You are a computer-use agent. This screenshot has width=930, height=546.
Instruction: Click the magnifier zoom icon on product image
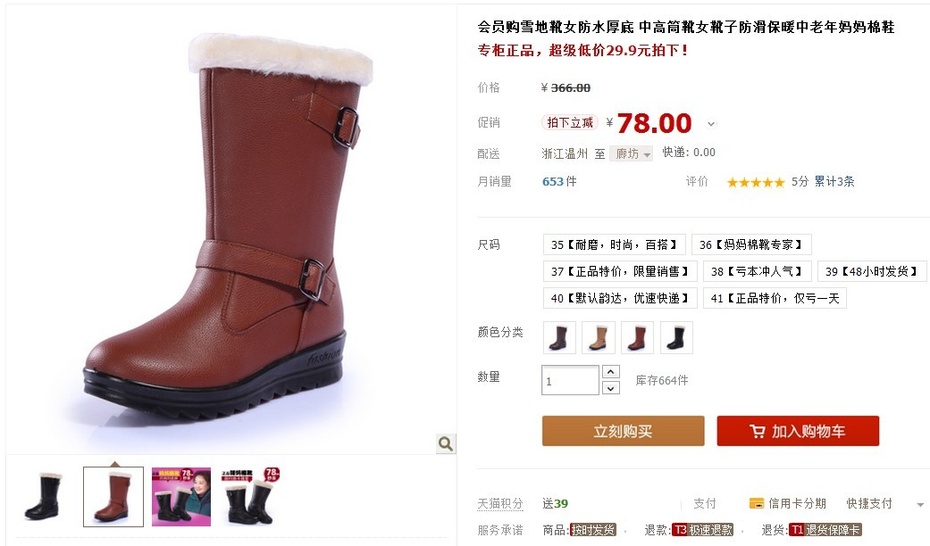point(445,443)
